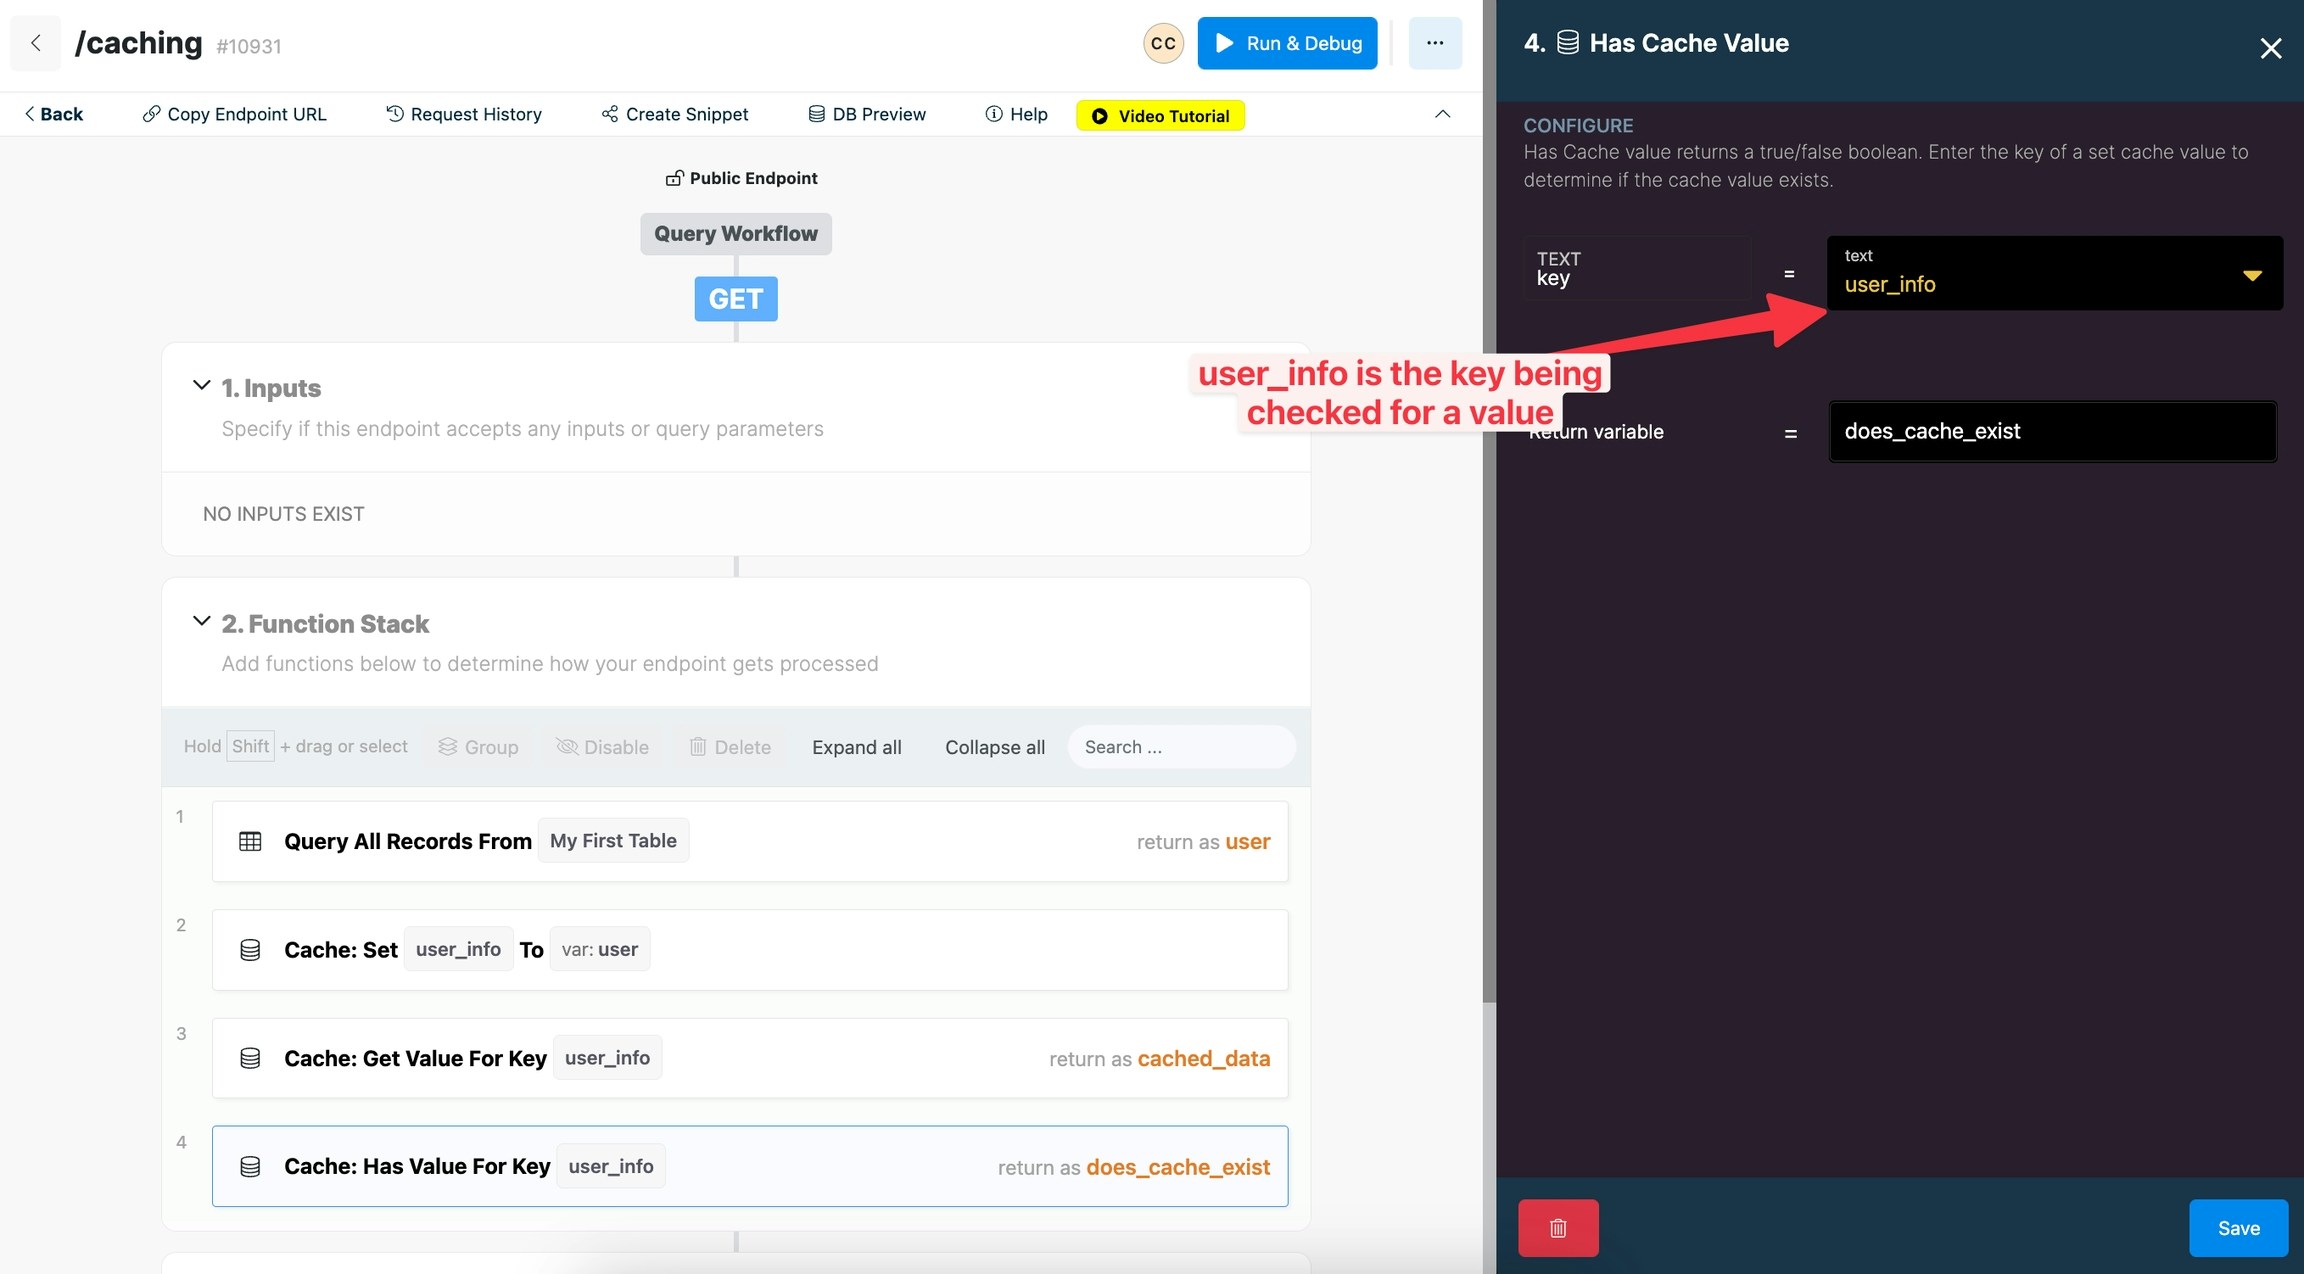Open the key text type dropdown arrow
Screen dimensions: 2304x1274
2252,275
